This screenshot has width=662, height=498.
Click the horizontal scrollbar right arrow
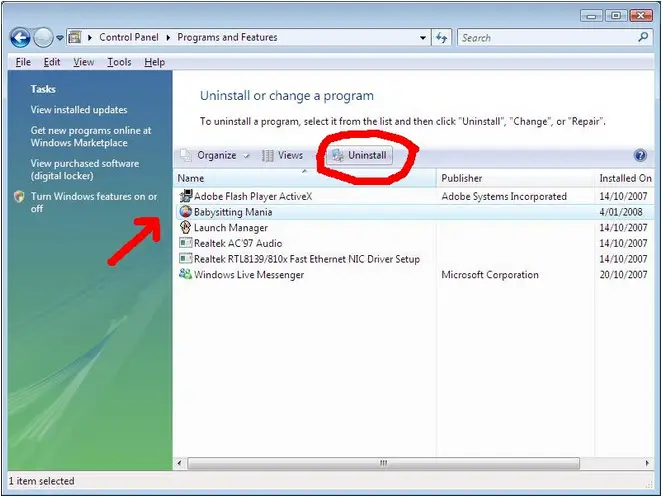[647, 463]
